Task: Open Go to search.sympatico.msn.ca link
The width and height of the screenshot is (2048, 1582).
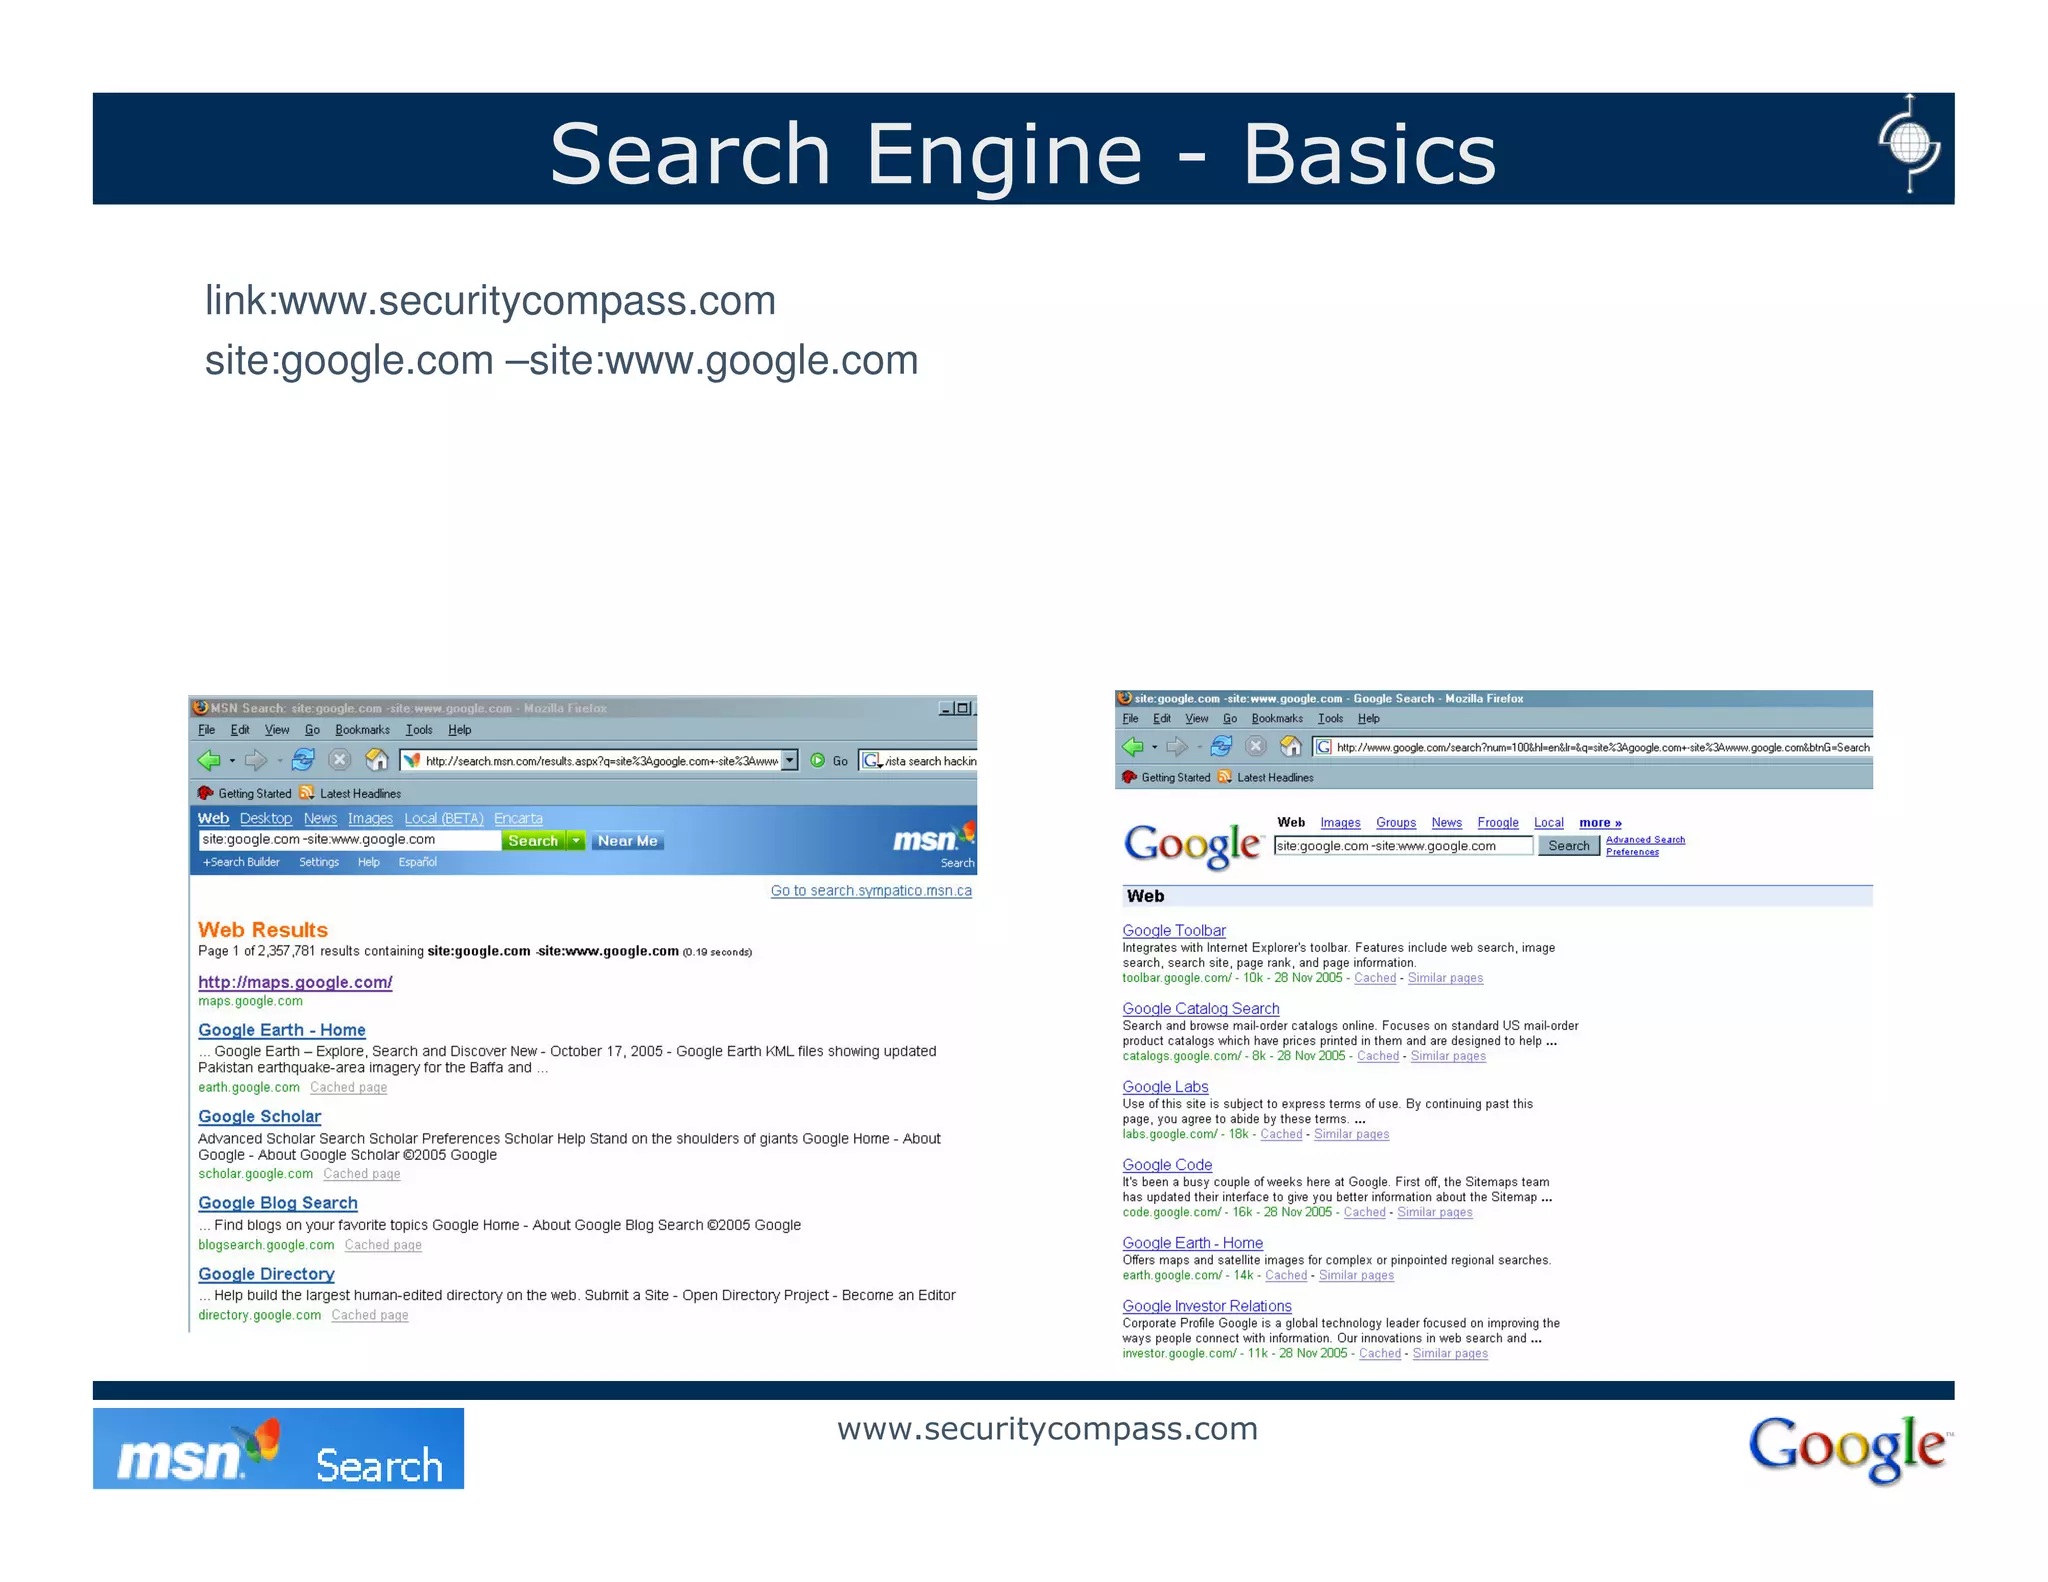Action: [871, 891]
